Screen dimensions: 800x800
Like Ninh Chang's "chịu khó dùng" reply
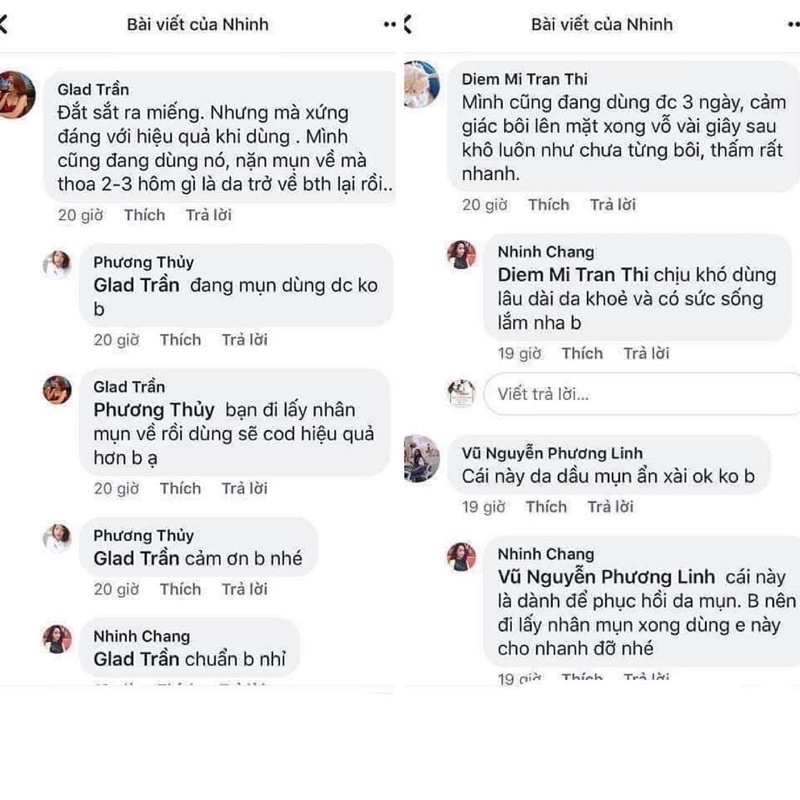582,353
